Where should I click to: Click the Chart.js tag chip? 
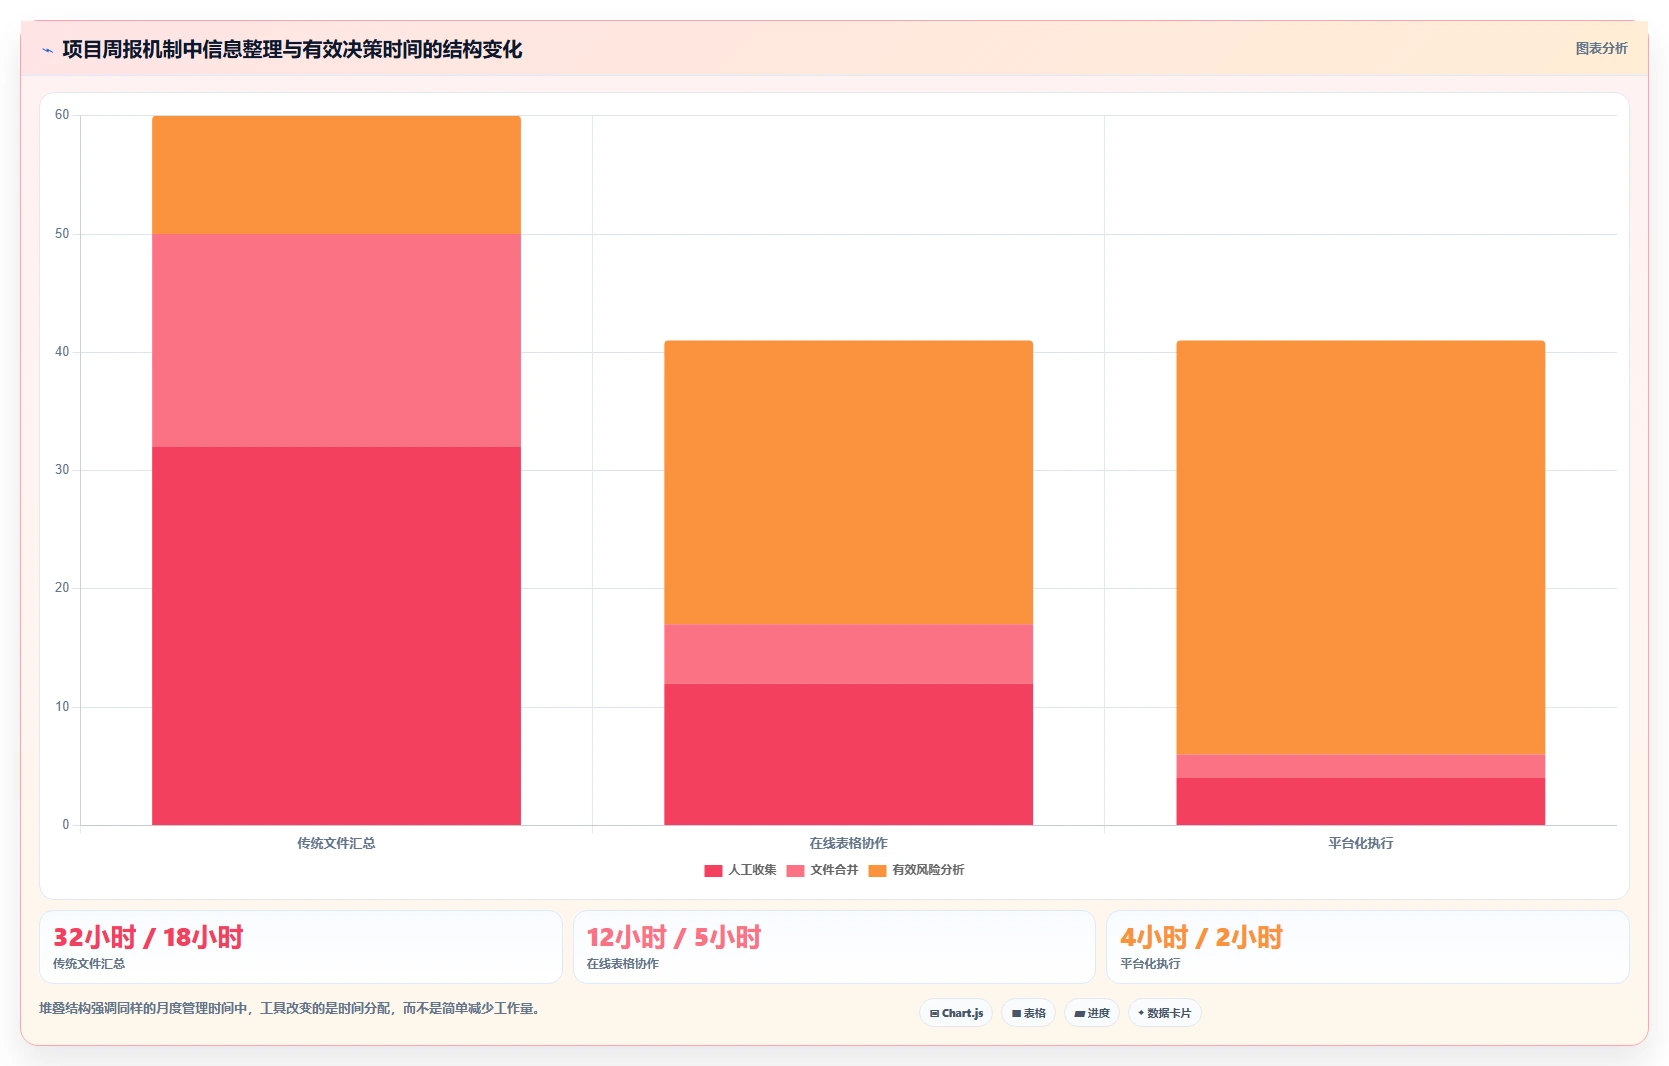click(956, 1013)
